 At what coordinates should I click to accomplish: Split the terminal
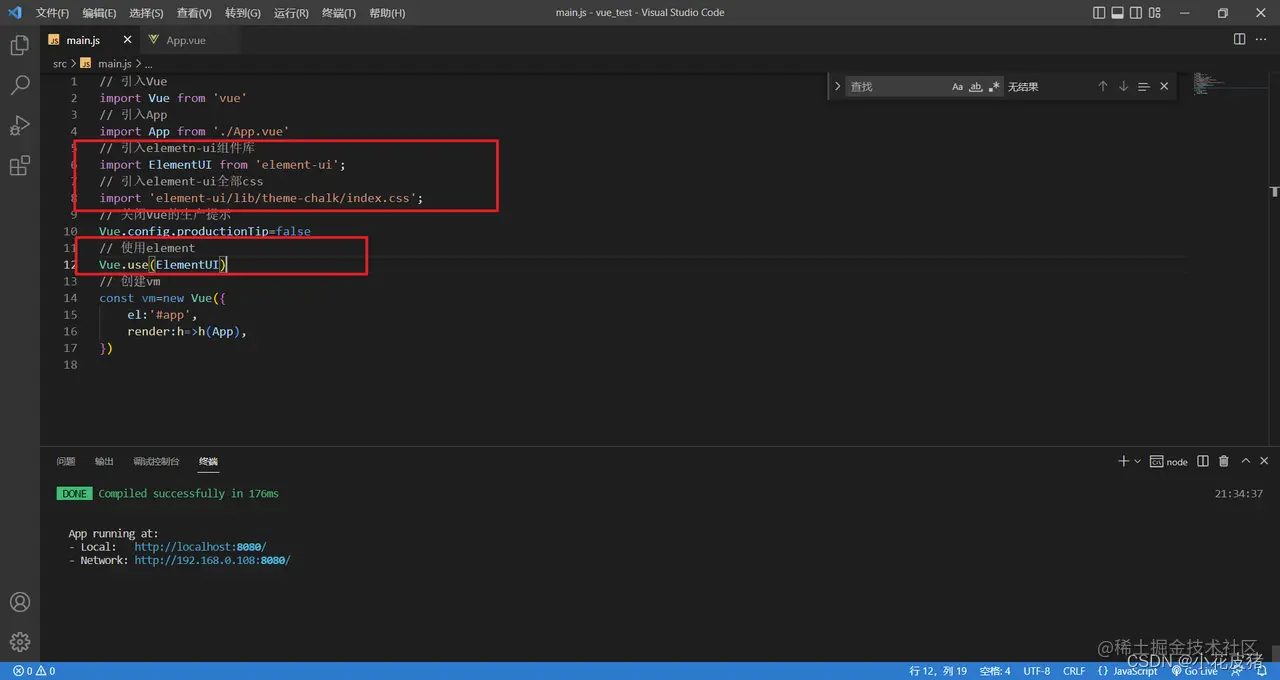coord(1203,461)
